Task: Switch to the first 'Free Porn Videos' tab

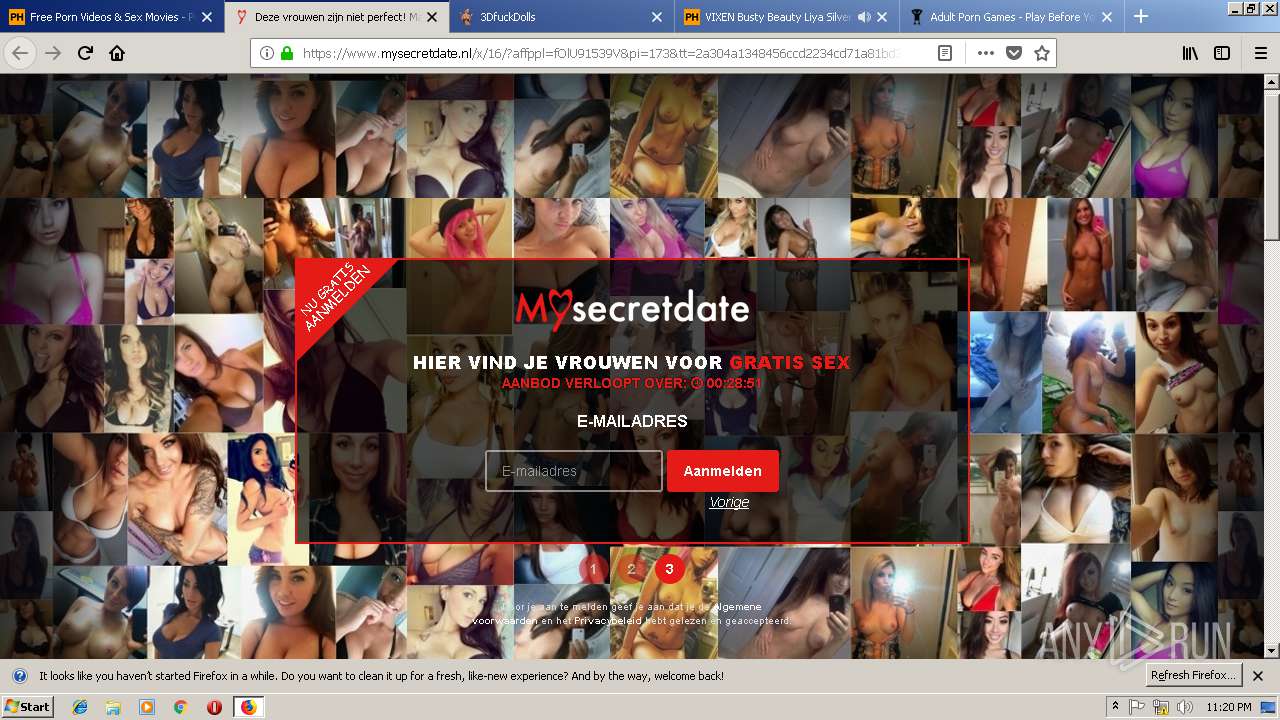Action: click(x=112, y=17)
